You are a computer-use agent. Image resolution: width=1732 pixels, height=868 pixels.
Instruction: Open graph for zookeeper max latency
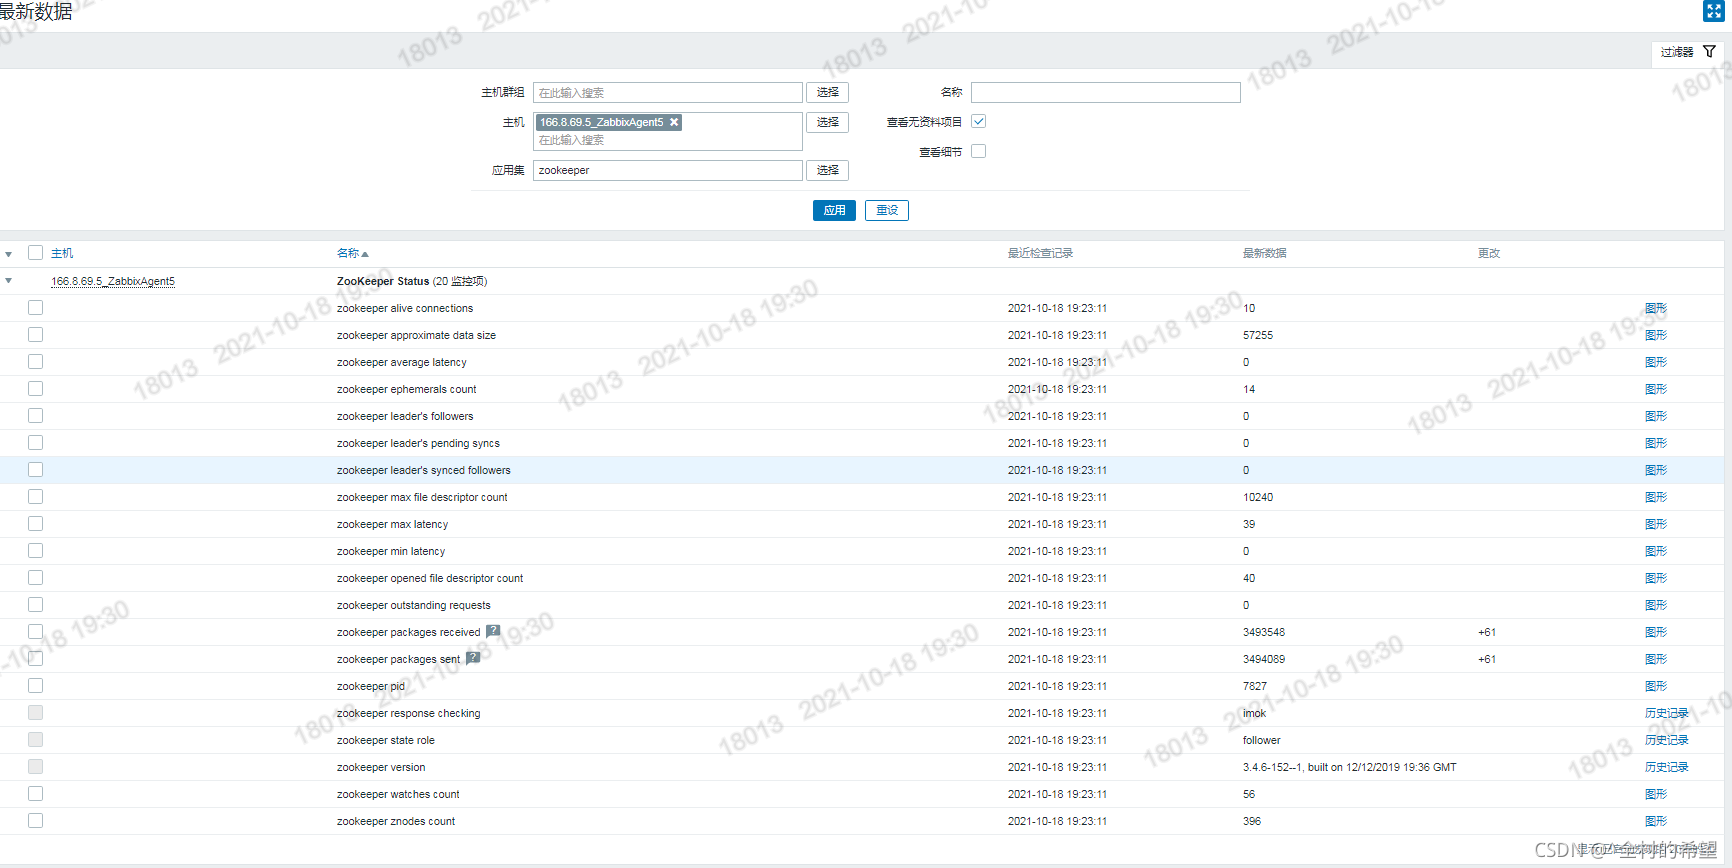tap(1656, 524)
